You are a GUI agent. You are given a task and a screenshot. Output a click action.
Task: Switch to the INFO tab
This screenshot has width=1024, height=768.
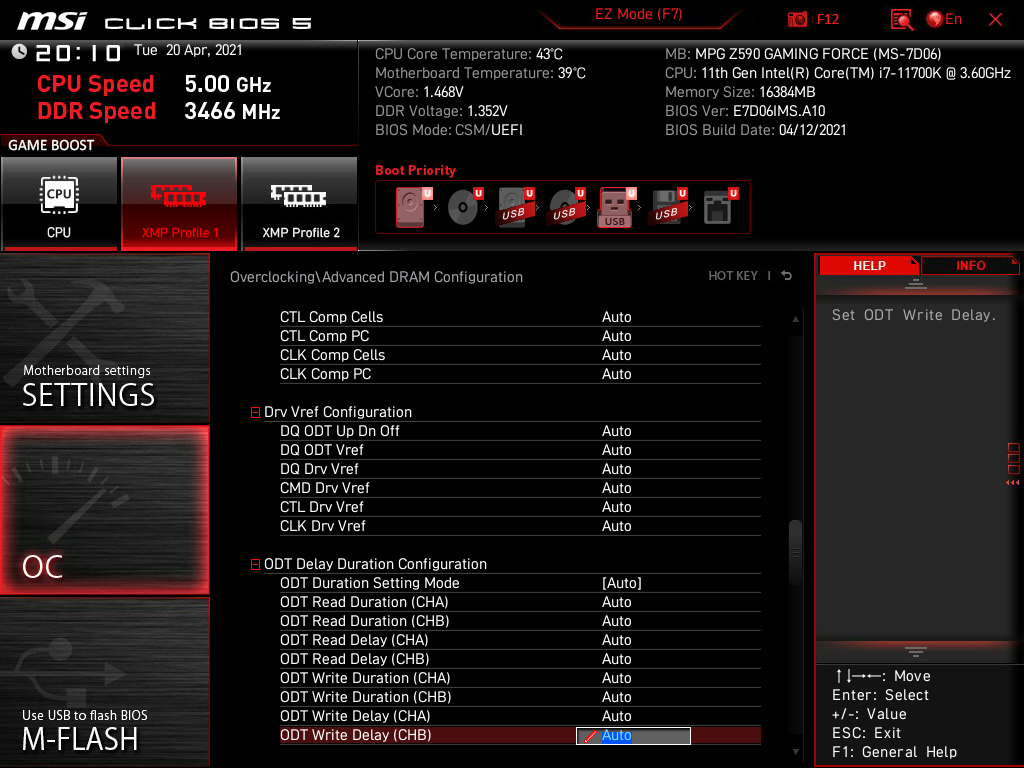click(970, 266)
